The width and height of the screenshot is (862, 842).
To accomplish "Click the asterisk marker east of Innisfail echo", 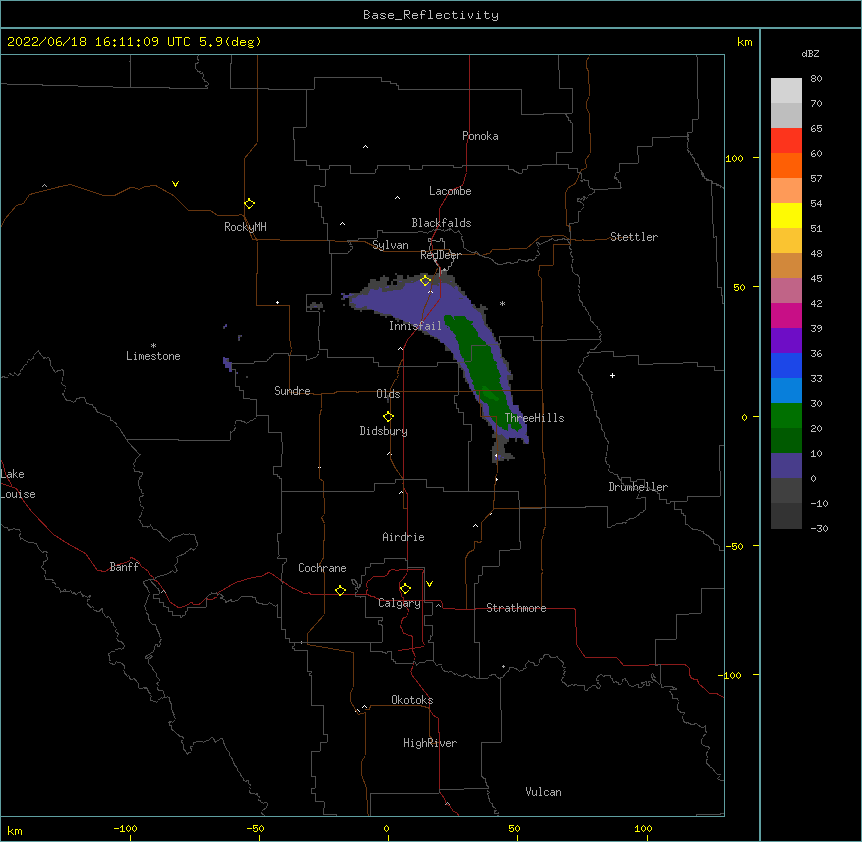I will point(502,303).
